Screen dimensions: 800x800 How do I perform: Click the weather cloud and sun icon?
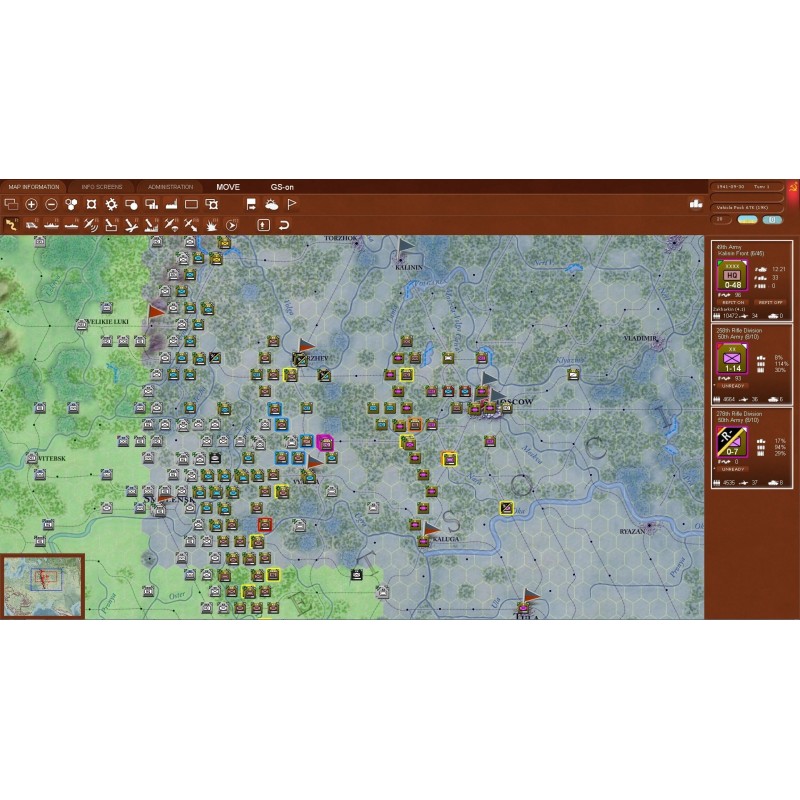click(x=271, y=204)
